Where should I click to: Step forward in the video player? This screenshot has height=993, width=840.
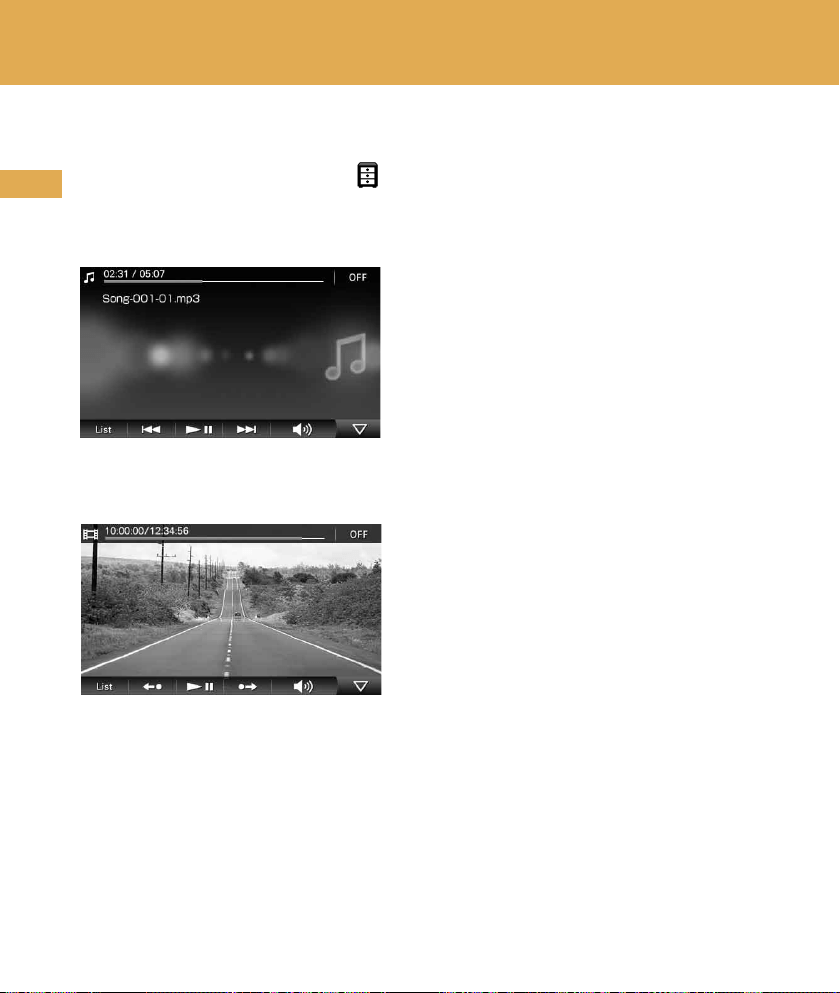248,686
